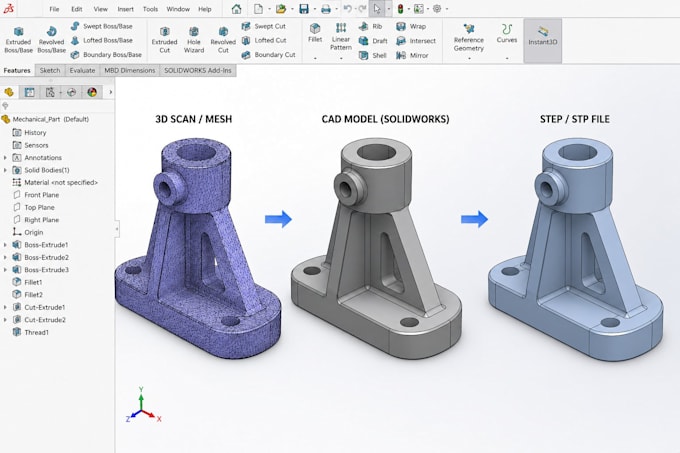The height and width of the screenshot is (453, 680).
Task: Open dropdown arrow below Fillet
Action: [x=315, y=58]
